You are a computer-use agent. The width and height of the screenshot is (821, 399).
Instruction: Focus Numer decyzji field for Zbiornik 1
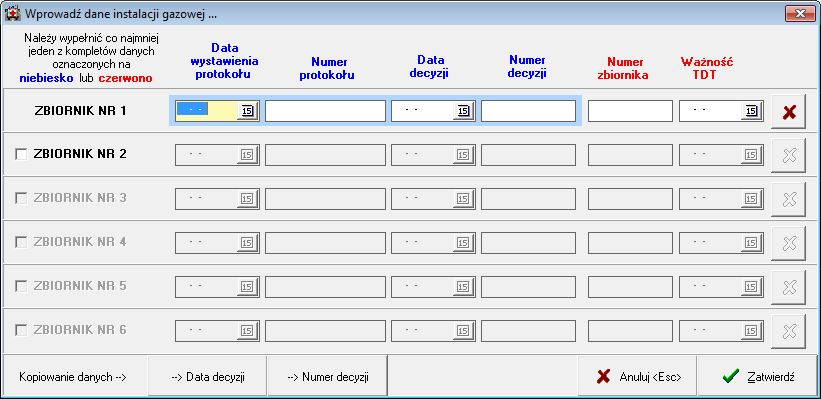[x=528, y=111]
